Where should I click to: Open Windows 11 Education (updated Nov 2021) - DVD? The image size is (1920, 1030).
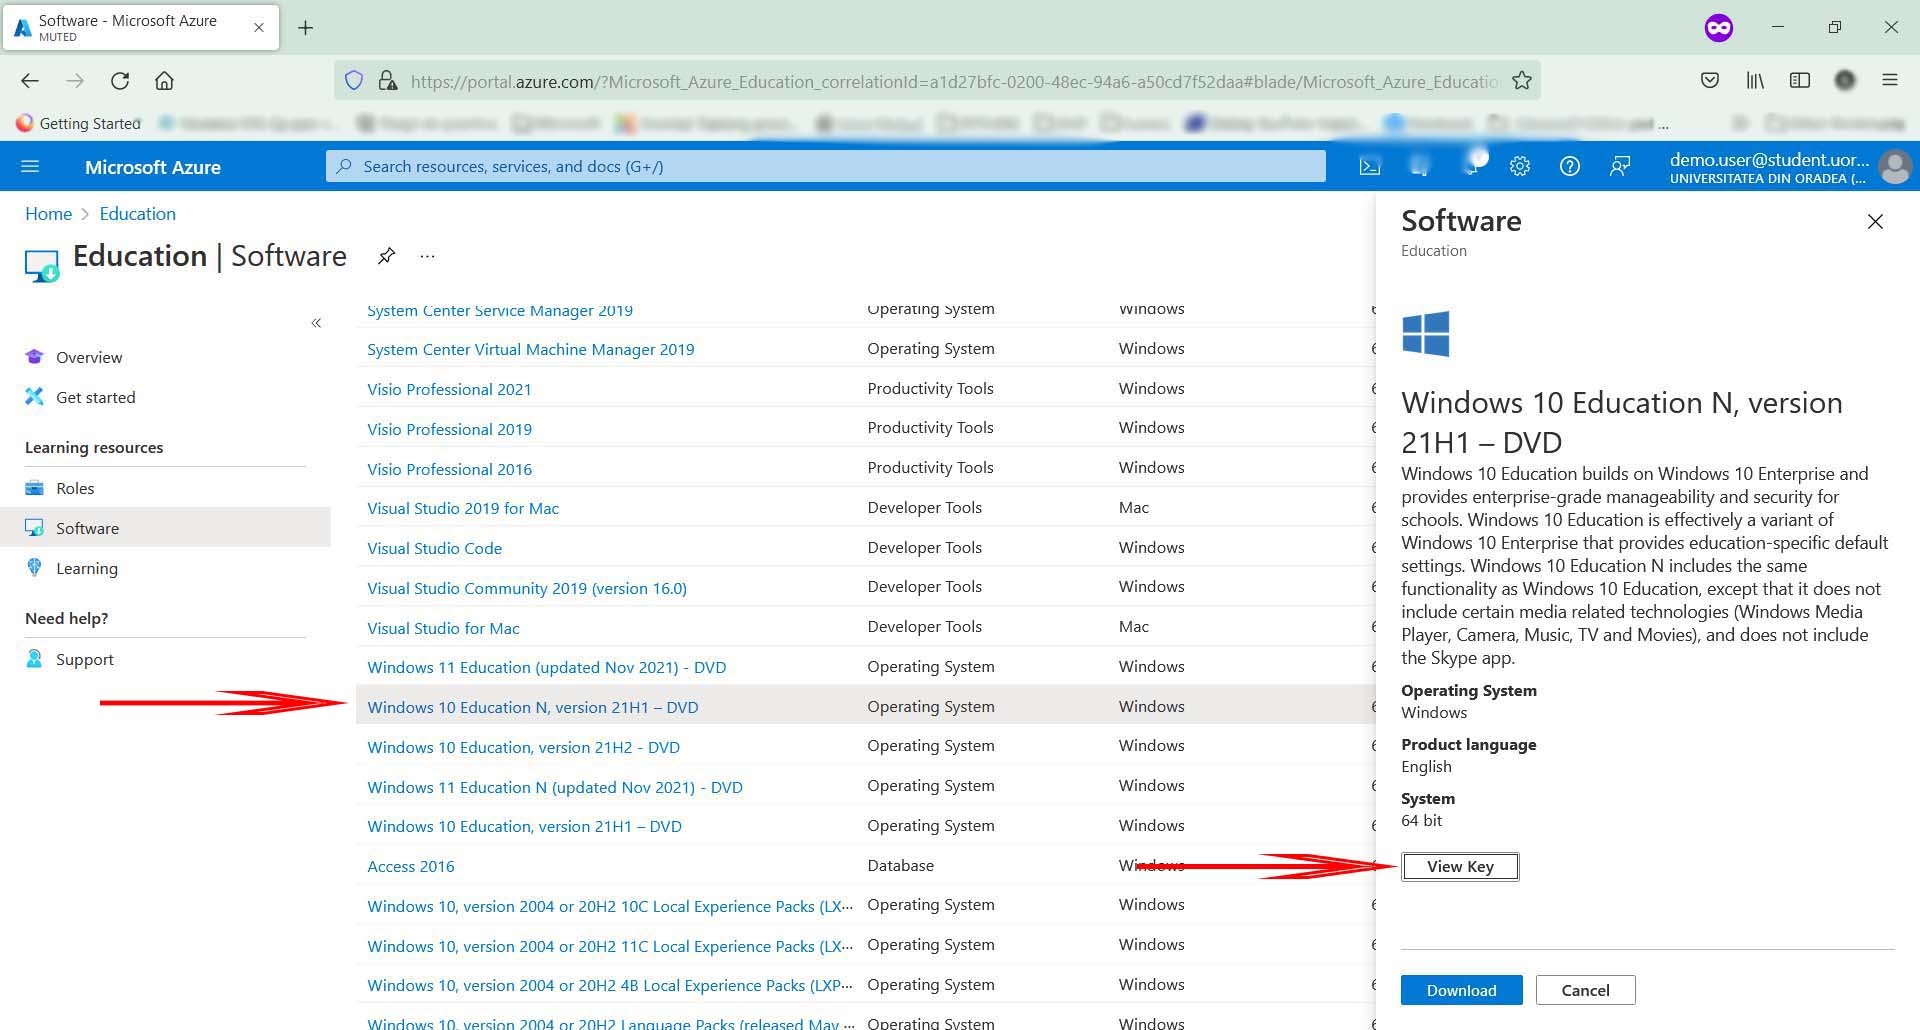pos(546,667)
